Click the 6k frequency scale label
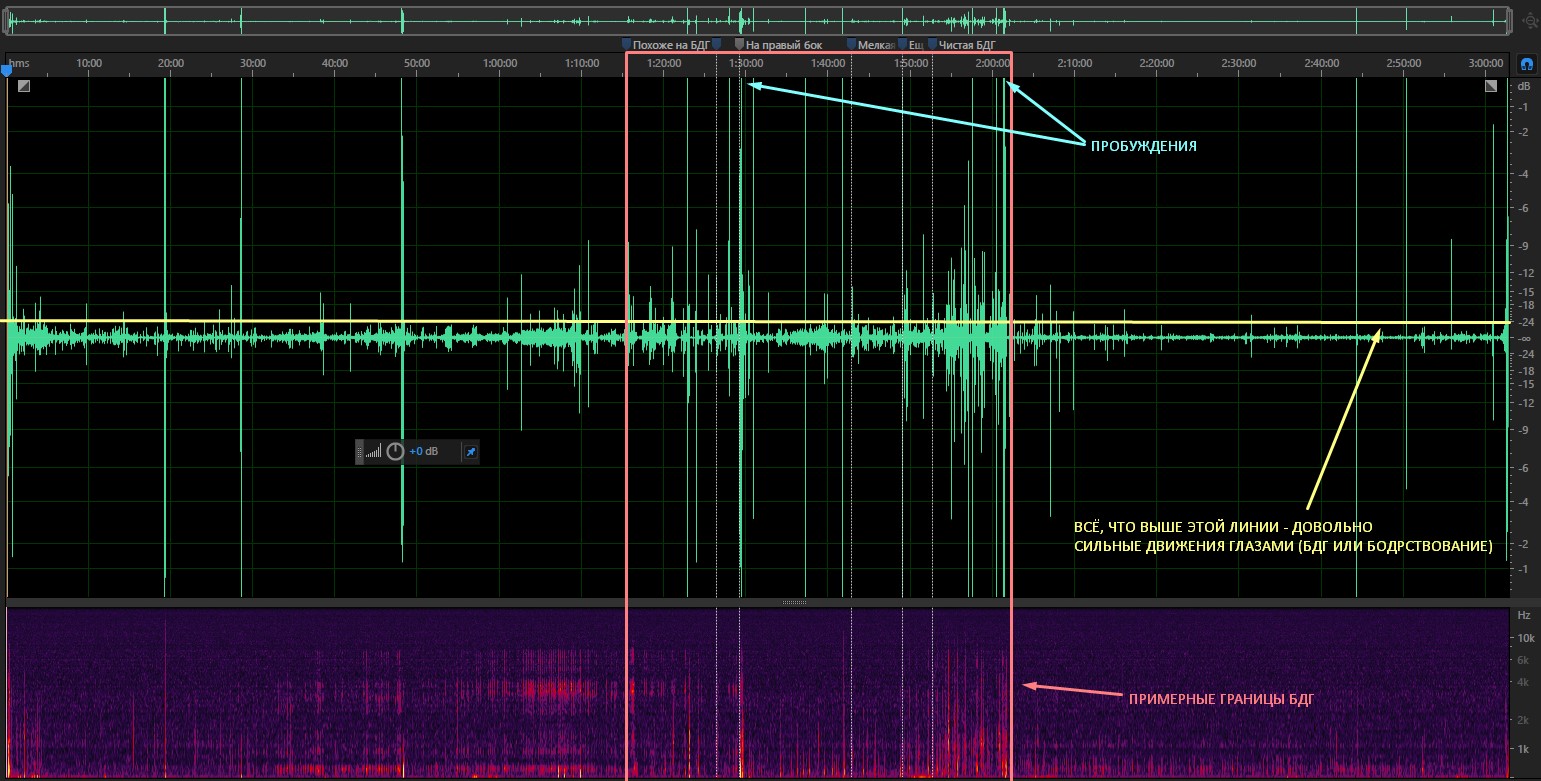The width and height of the screenshot is (1541, 781). pyautogui.click(x=1523, y=660)
